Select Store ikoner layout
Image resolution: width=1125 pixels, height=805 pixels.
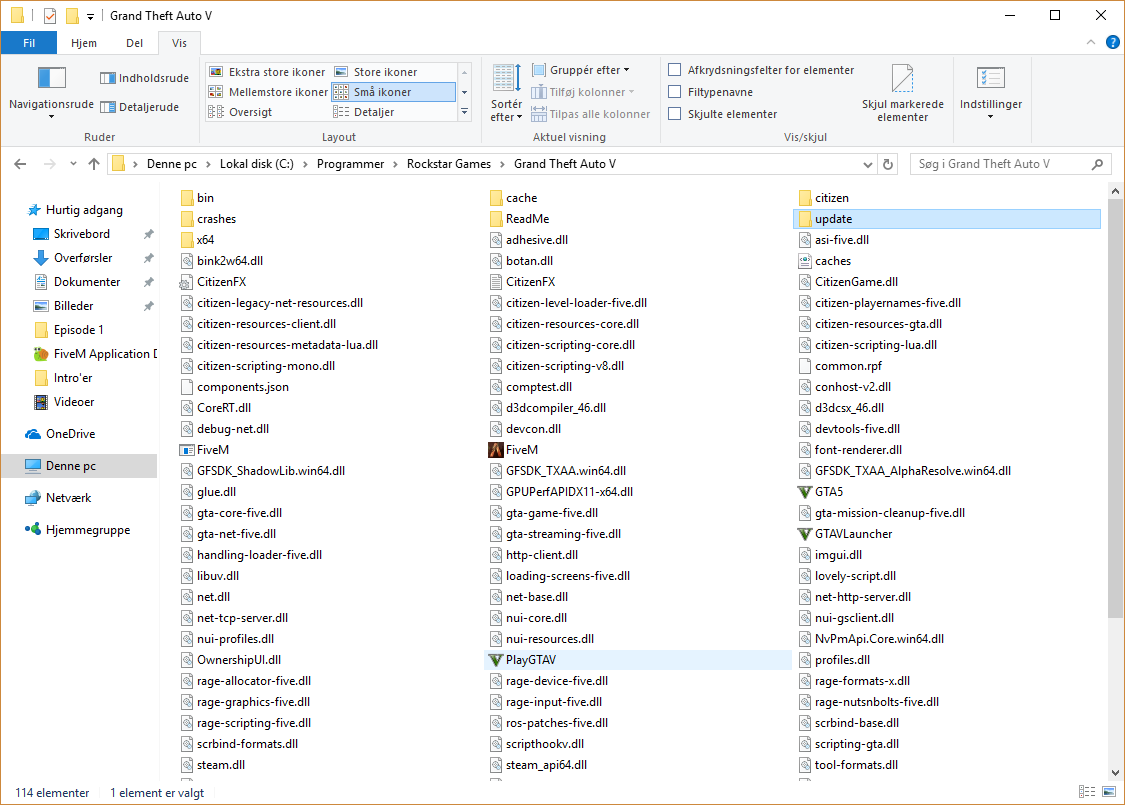coord(376,72)
